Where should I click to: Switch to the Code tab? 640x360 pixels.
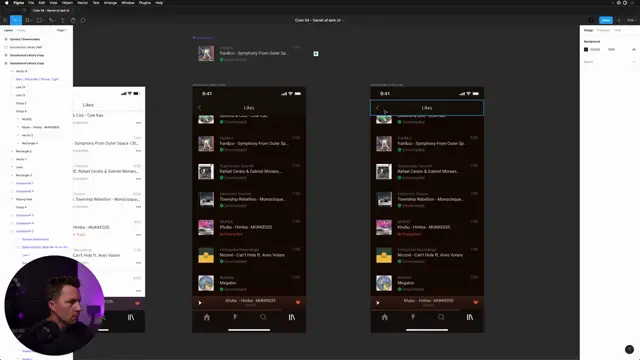618,30
